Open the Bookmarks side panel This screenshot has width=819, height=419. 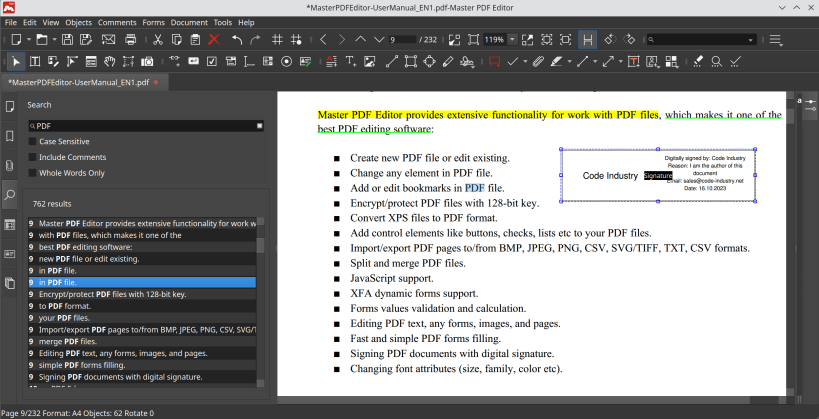click(x=10, y=135)
